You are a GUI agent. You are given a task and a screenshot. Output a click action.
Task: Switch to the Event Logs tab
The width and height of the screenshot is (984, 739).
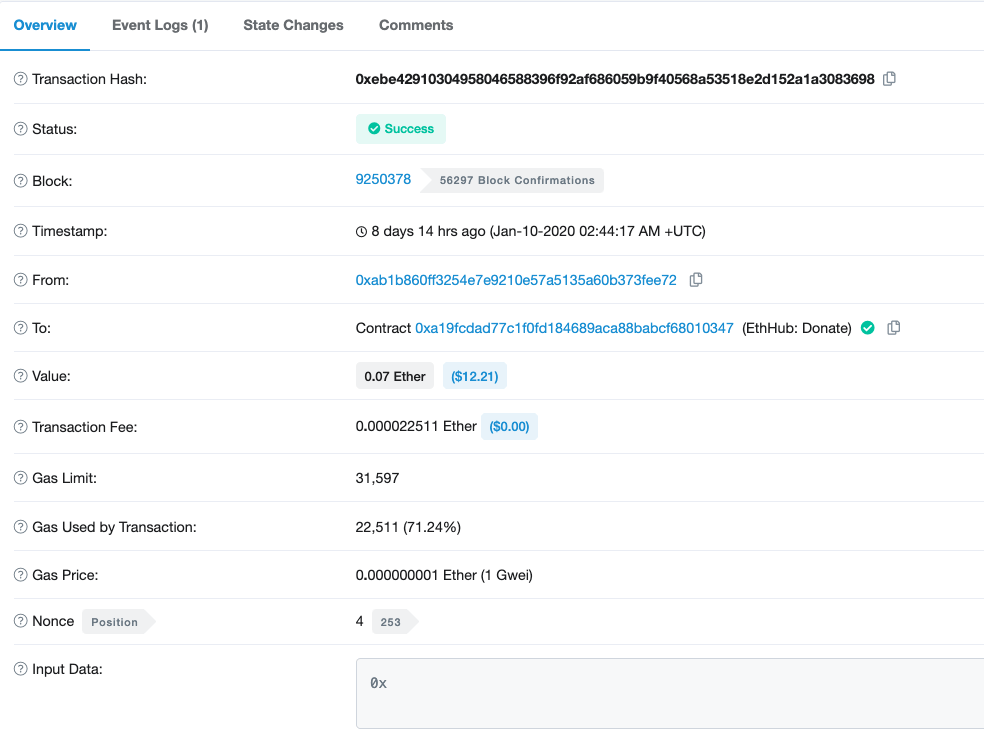160,25
